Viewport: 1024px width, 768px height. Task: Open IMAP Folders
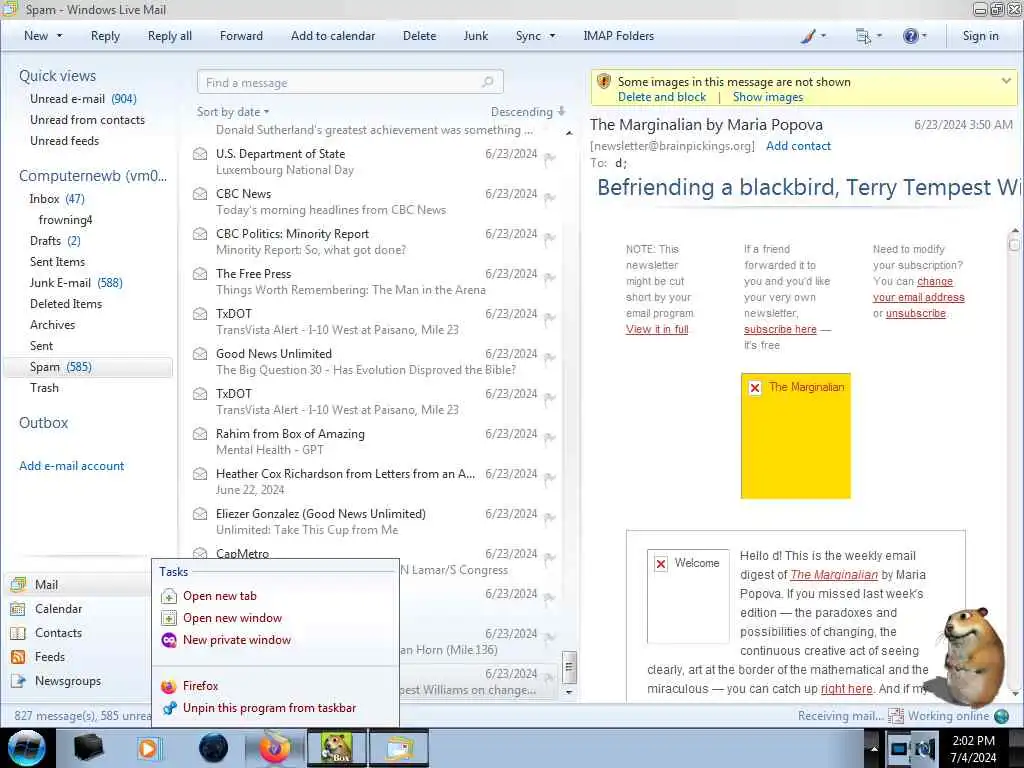pyautogui.click(x=618, y=36)
